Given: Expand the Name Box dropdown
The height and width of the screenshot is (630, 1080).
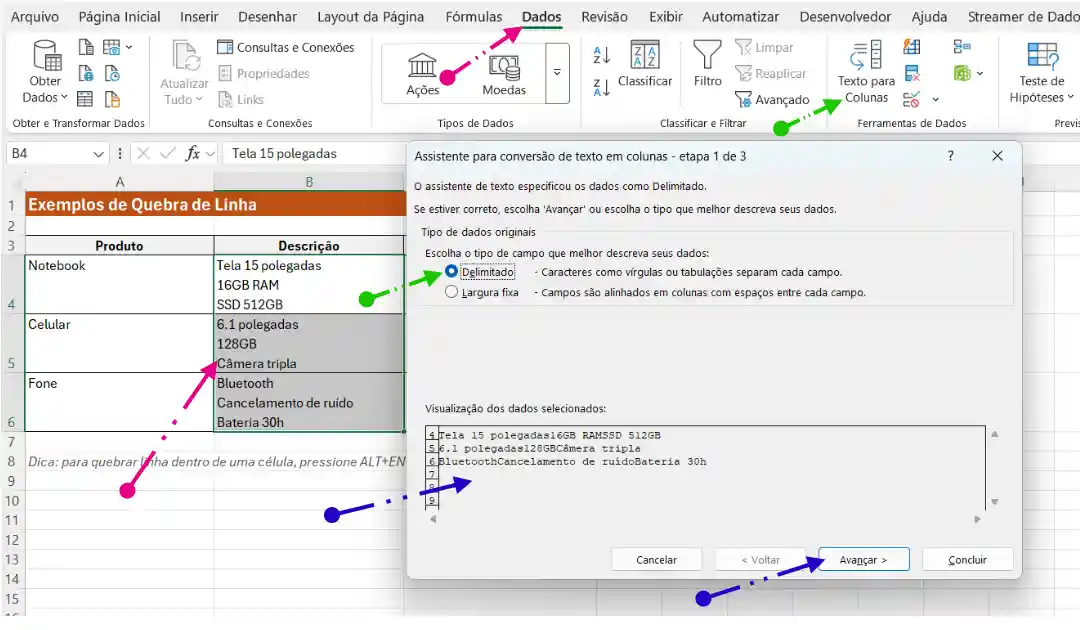Looking at the screenshot, I should click(x=98, y=154).
